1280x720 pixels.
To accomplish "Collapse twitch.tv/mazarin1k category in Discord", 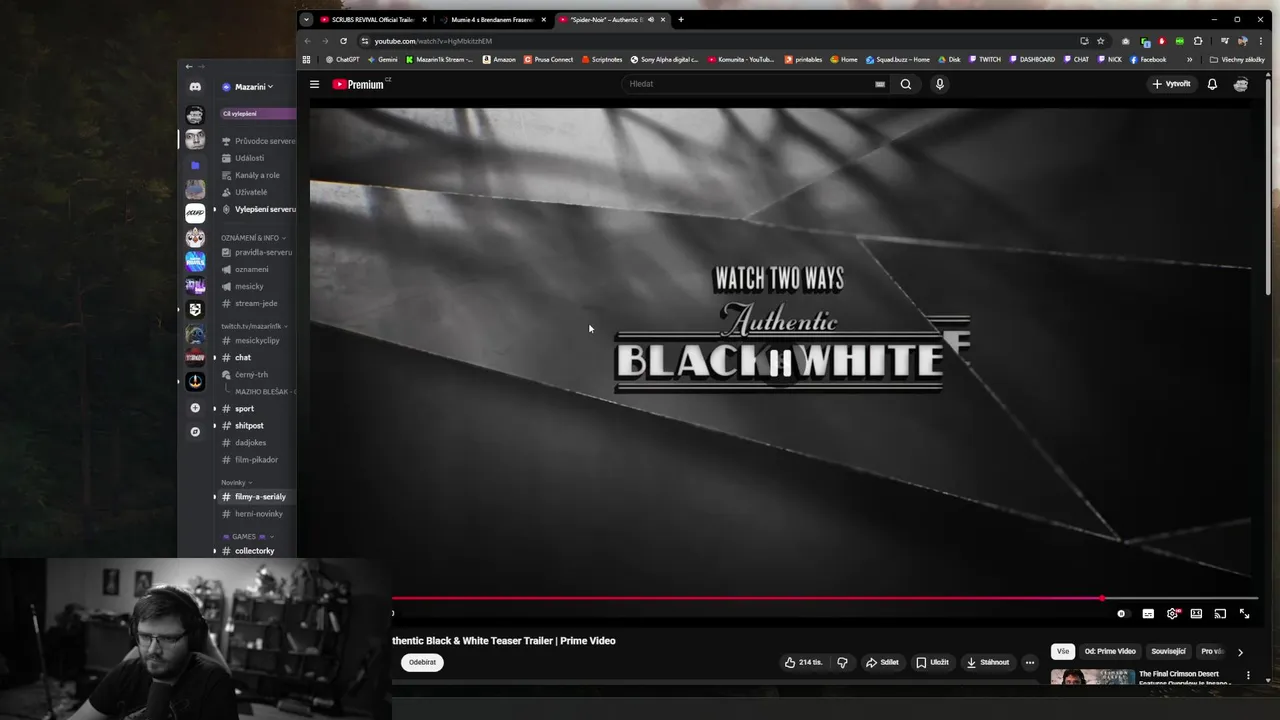I will [x=254, y=326].
